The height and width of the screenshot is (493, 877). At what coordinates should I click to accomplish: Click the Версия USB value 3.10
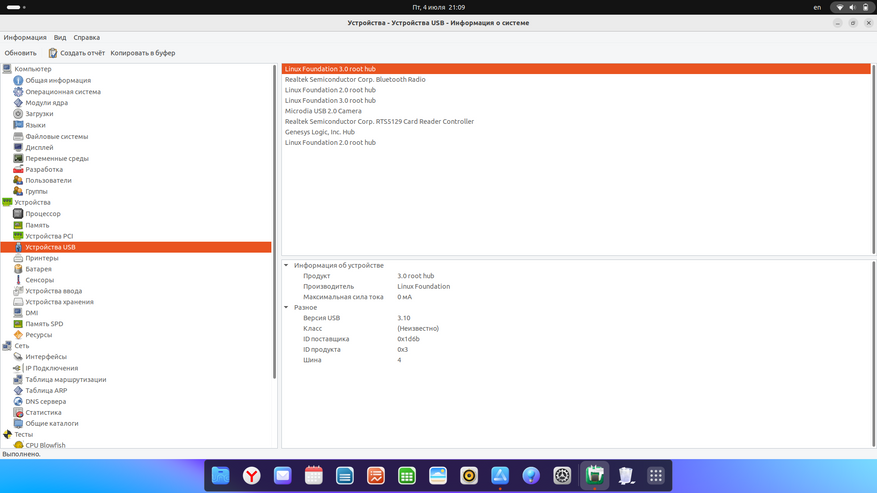(x=404, y=318)
